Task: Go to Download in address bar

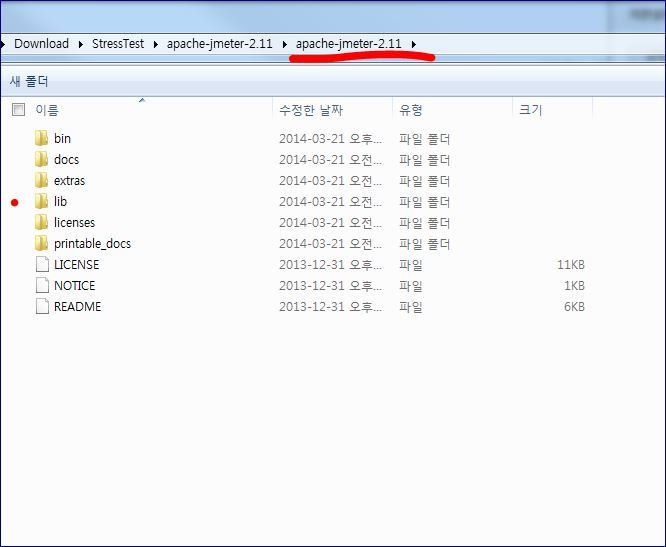Action: (x=41, y=44)
